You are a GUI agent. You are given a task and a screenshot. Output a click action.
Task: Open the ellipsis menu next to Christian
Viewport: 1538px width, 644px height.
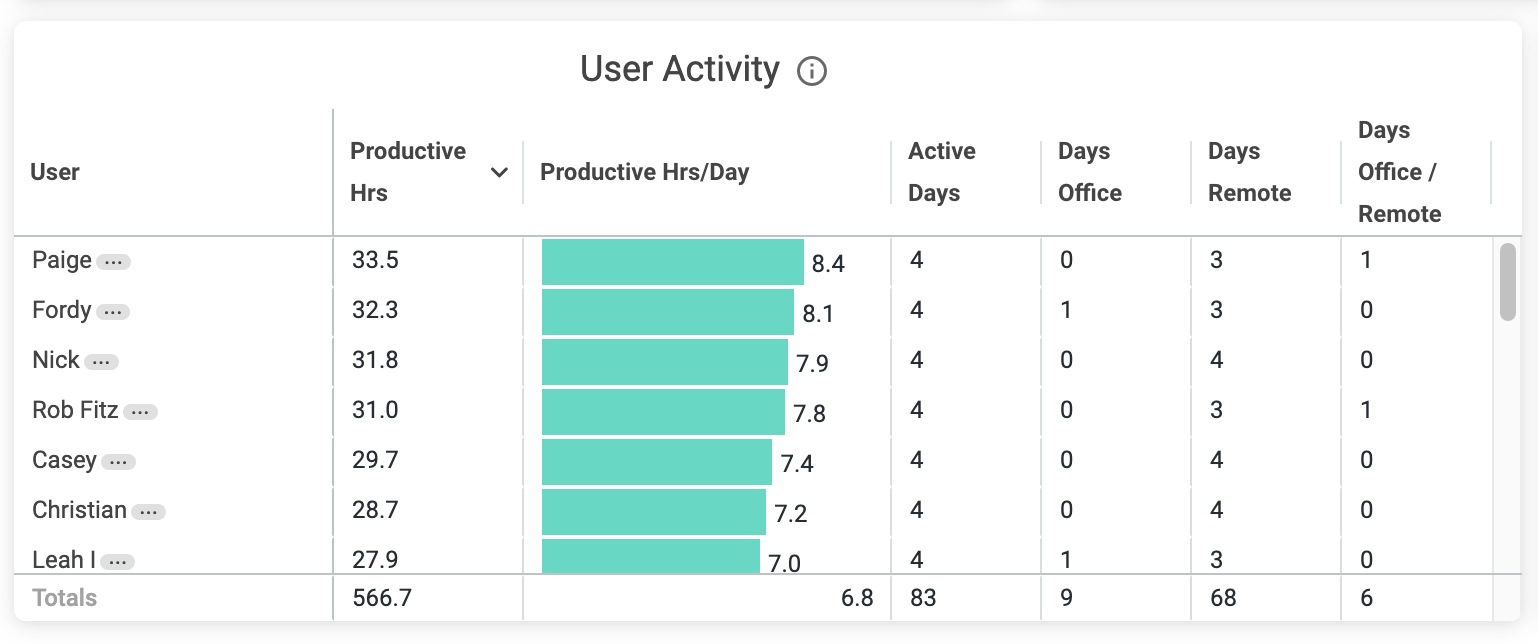(148, 512)
